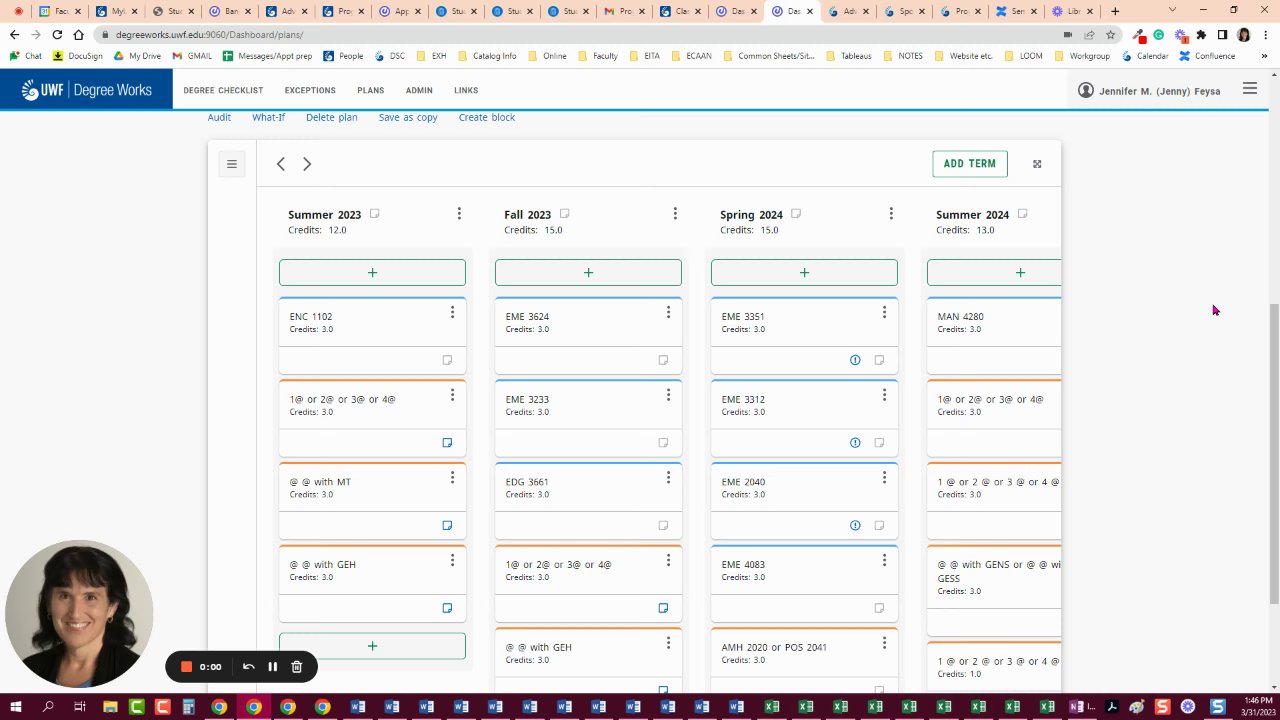Open Spring 2024 term options menu
This screenshot has width=1280, height=720.
tap(891, 214)
